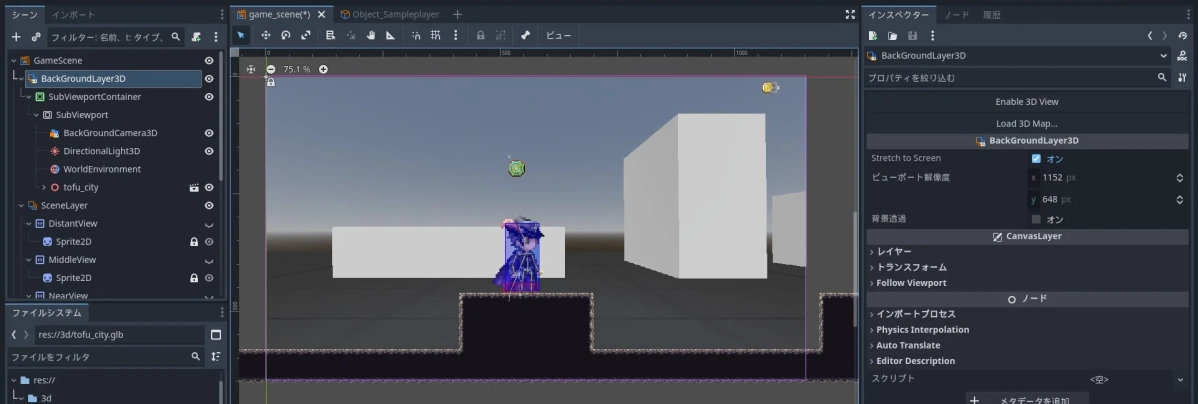1198x404 pixels.
Task: Uncheck the Stretch to Screen checkbox
Action: [x=1036, y=159]
